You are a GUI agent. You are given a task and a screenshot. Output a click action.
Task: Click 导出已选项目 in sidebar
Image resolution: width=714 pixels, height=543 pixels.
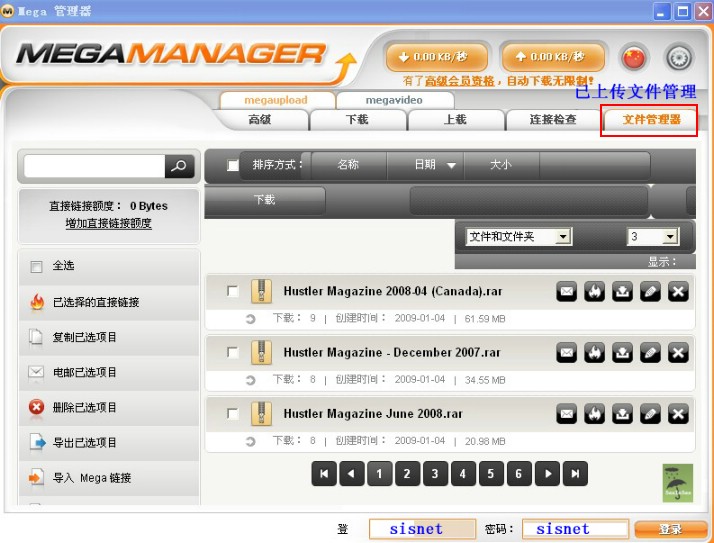(109, 443)
